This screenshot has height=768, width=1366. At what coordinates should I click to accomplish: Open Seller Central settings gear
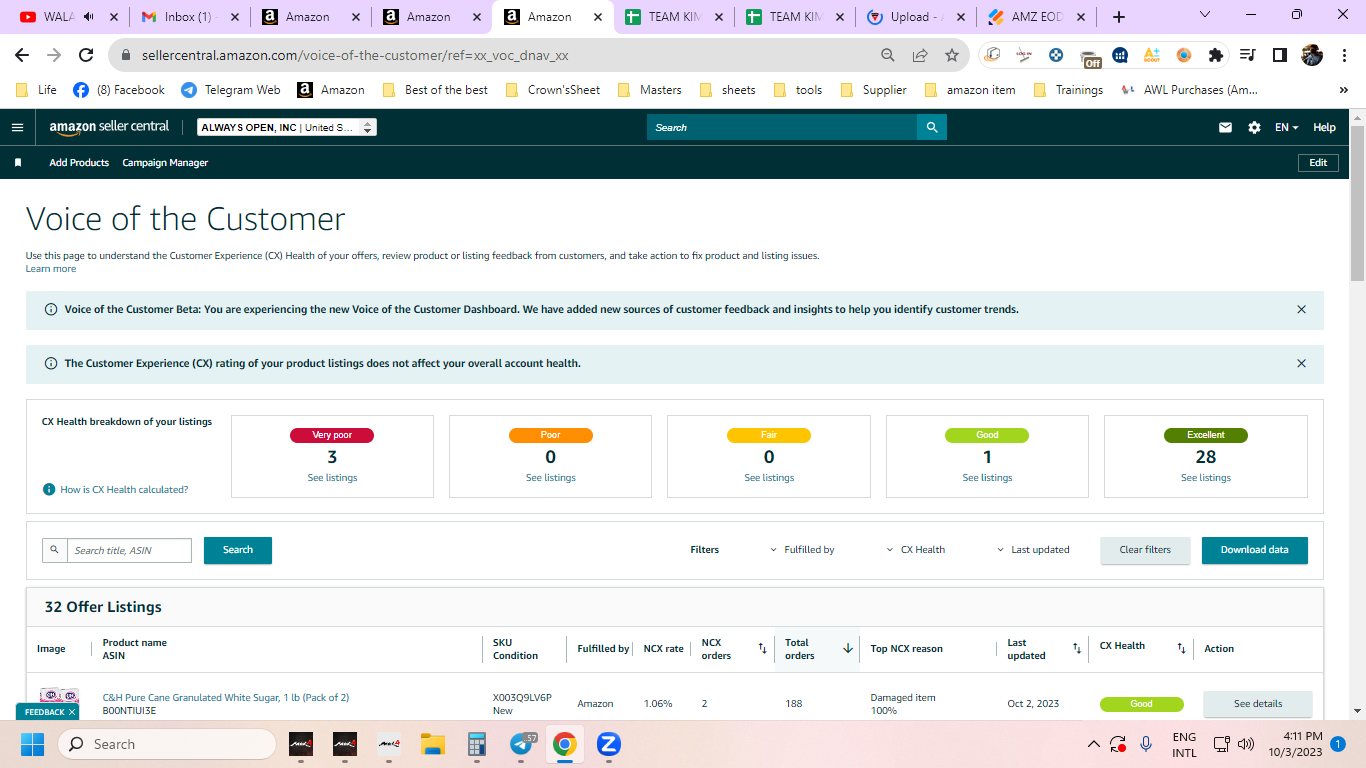pyautogui.click(x=1254, y=127)
